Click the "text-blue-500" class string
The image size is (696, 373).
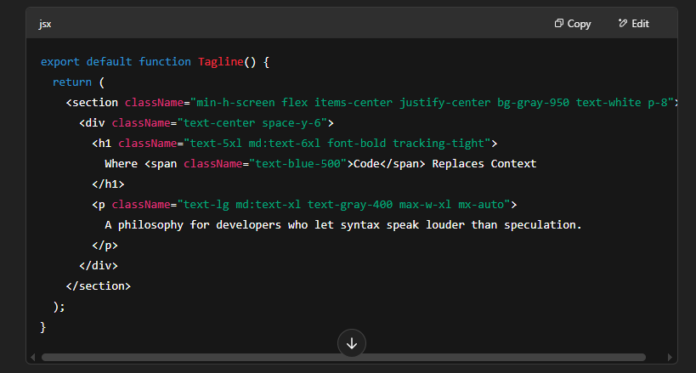(298, 164)
